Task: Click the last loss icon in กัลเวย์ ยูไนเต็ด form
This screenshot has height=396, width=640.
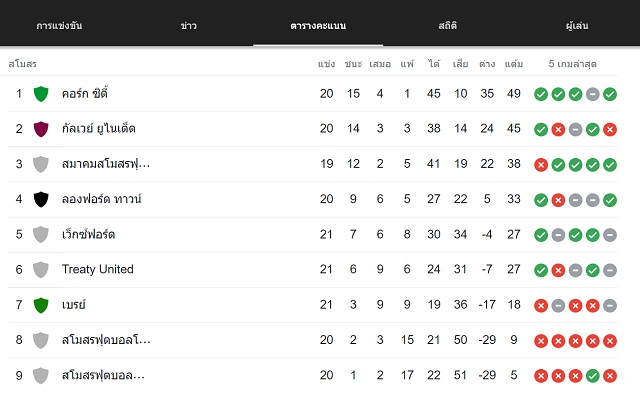Action: tap(610, 129)
